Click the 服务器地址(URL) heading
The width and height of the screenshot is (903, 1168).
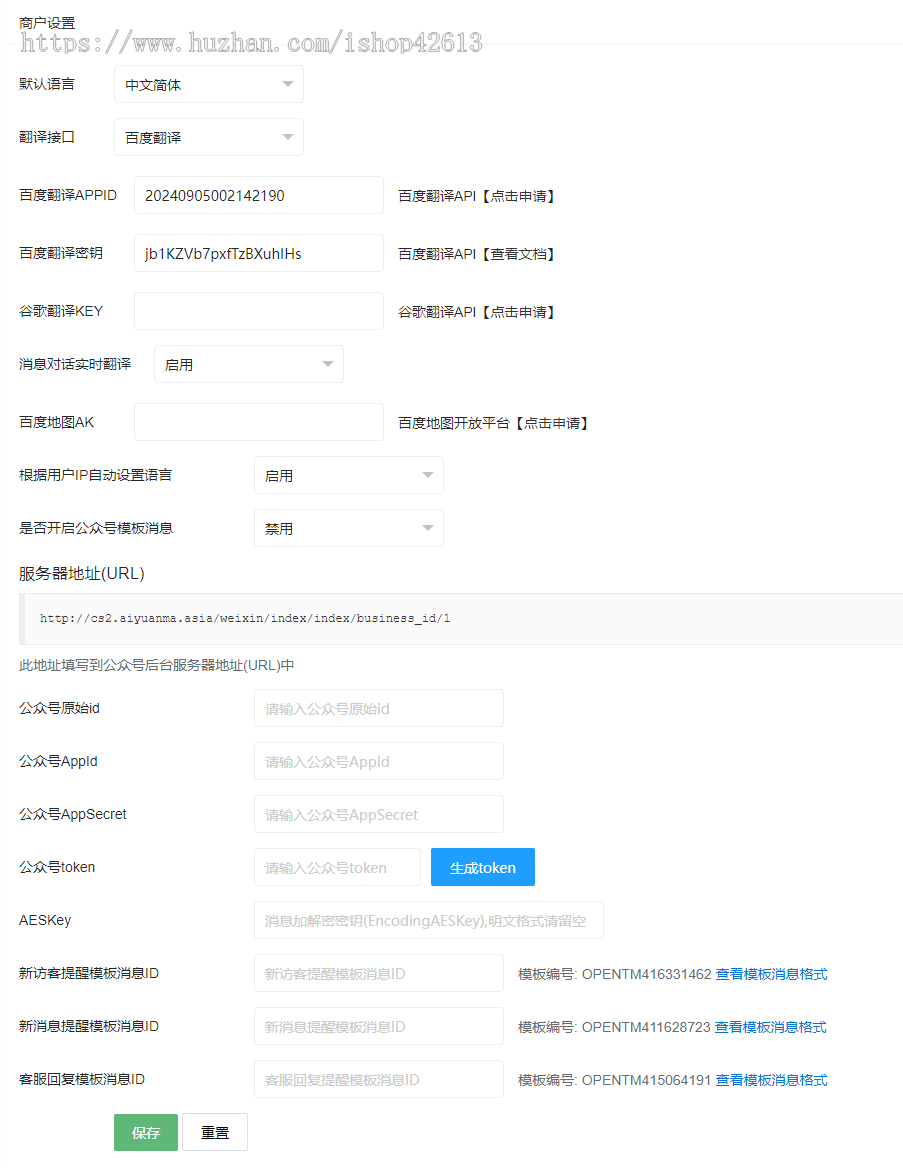82,574
